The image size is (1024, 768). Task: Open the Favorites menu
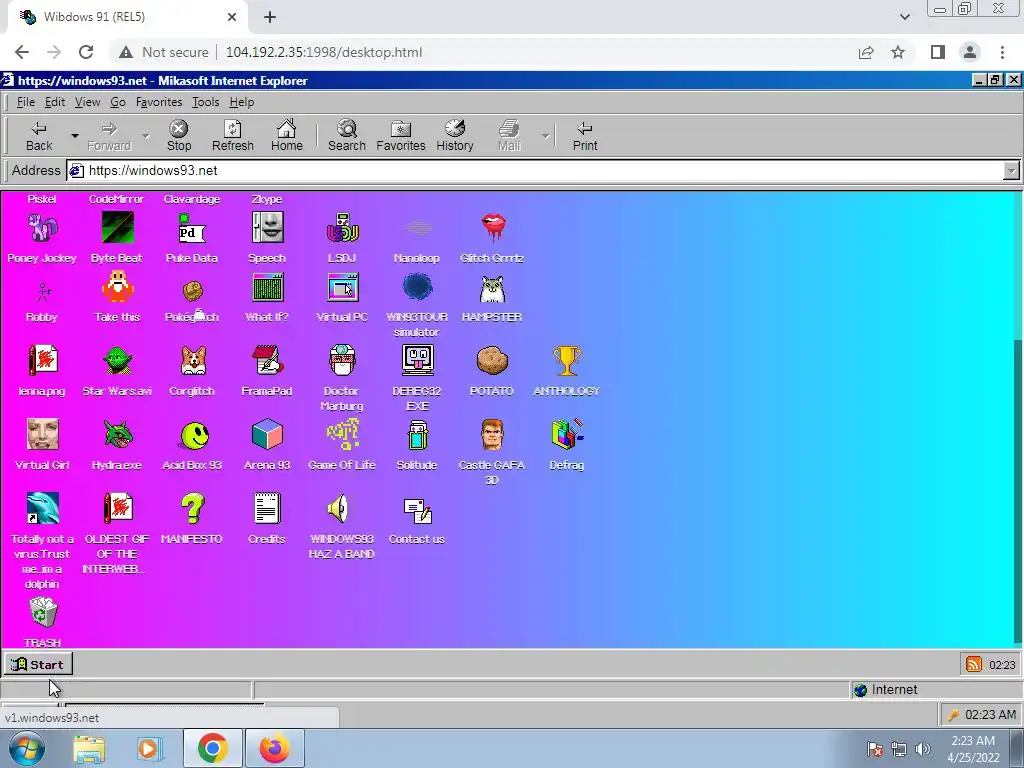pos(159,102)
